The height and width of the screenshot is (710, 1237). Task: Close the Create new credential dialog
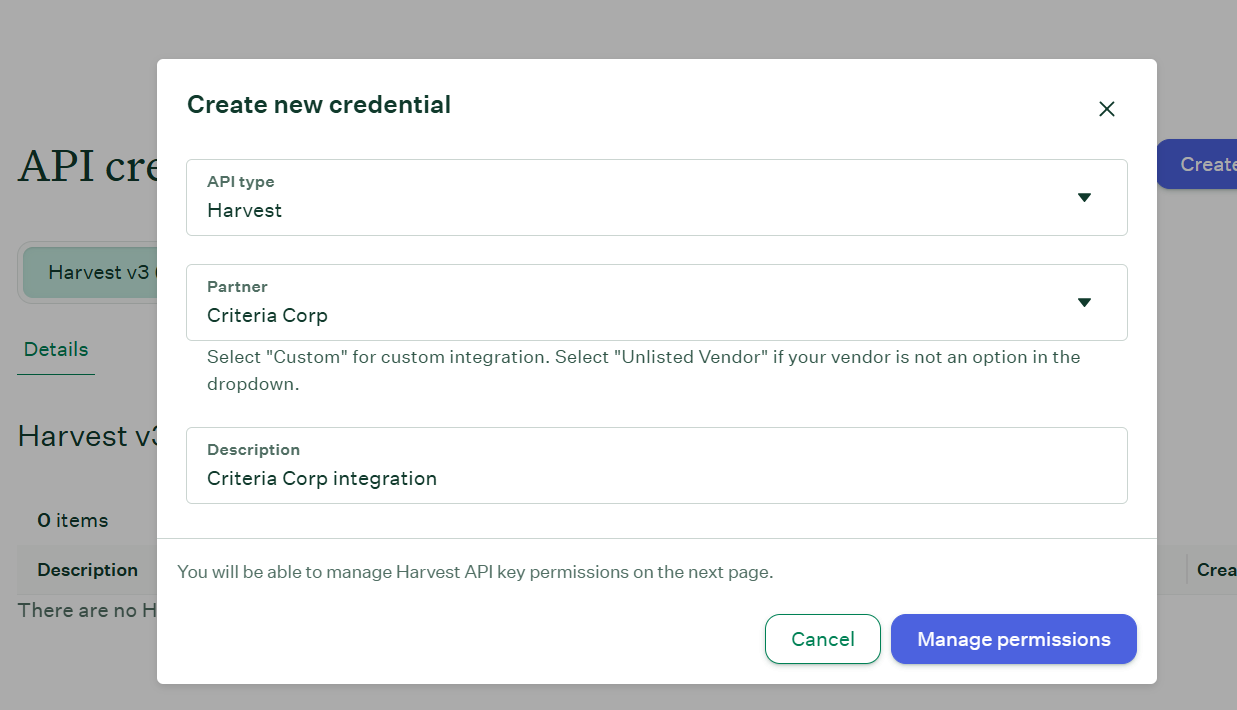(x=1106, y=109)
